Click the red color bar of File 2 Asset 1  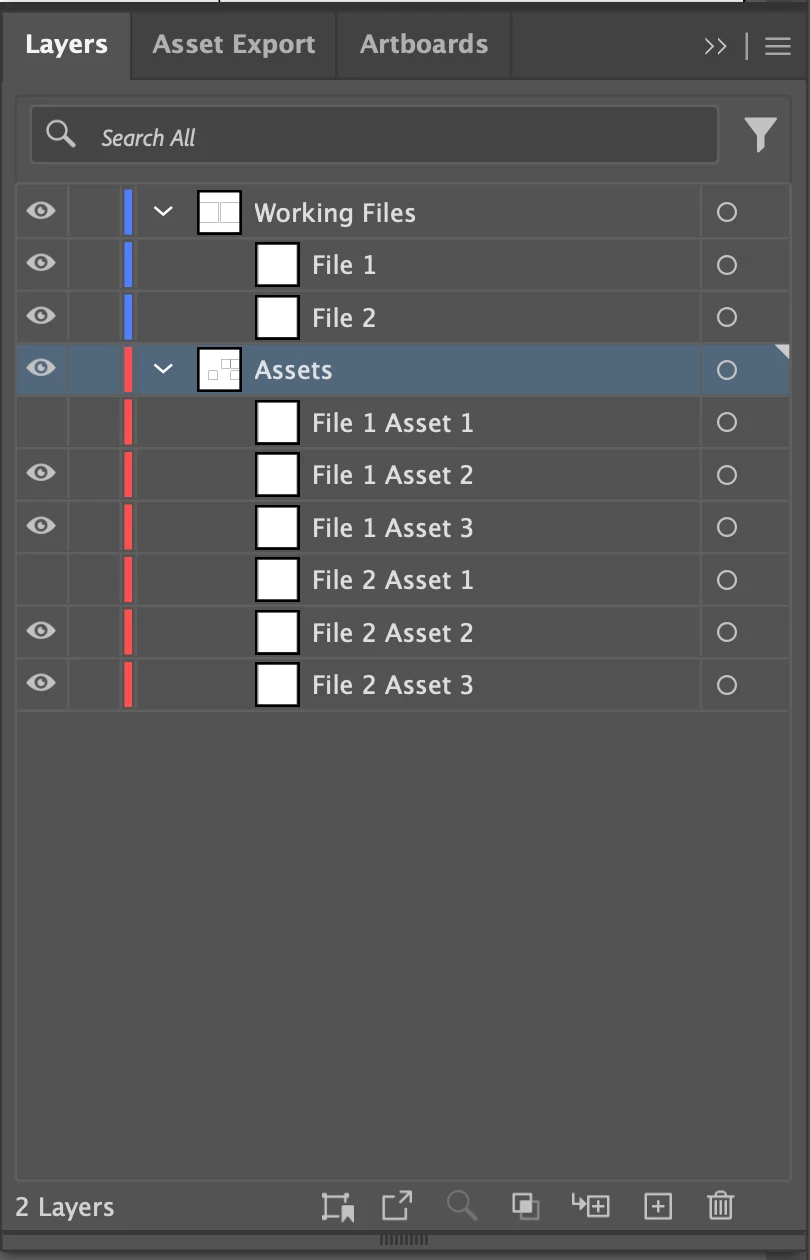coord(128,580)
